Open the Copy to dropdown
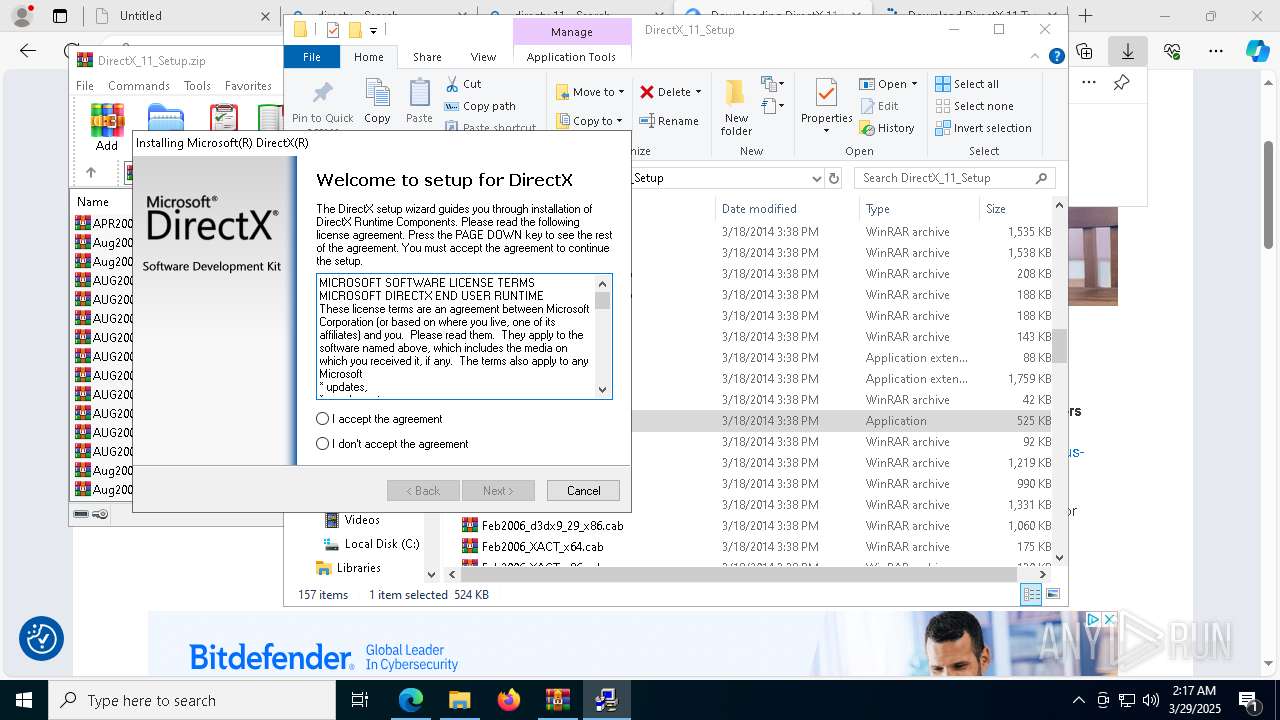Viewport: 1280px width, 720px height. (590, 121)
